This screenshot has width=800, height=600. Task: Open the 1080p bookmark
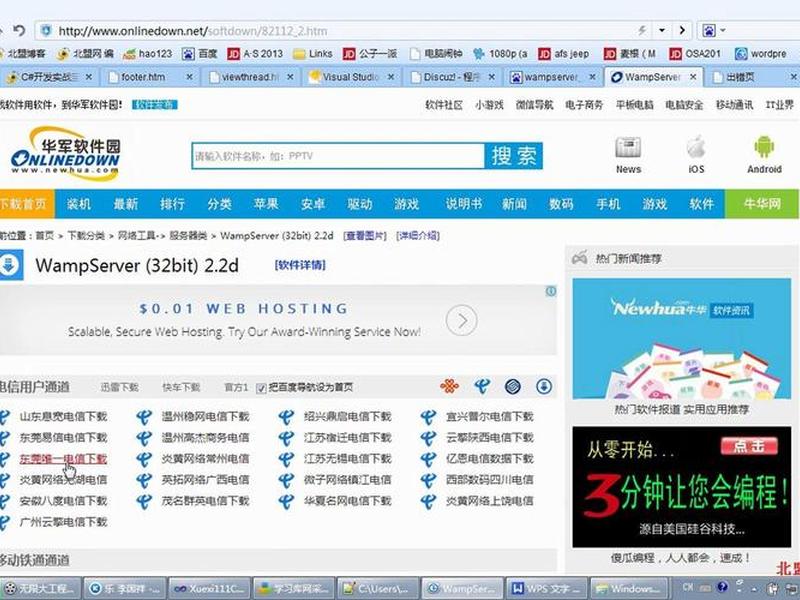(x=500, y=54)
